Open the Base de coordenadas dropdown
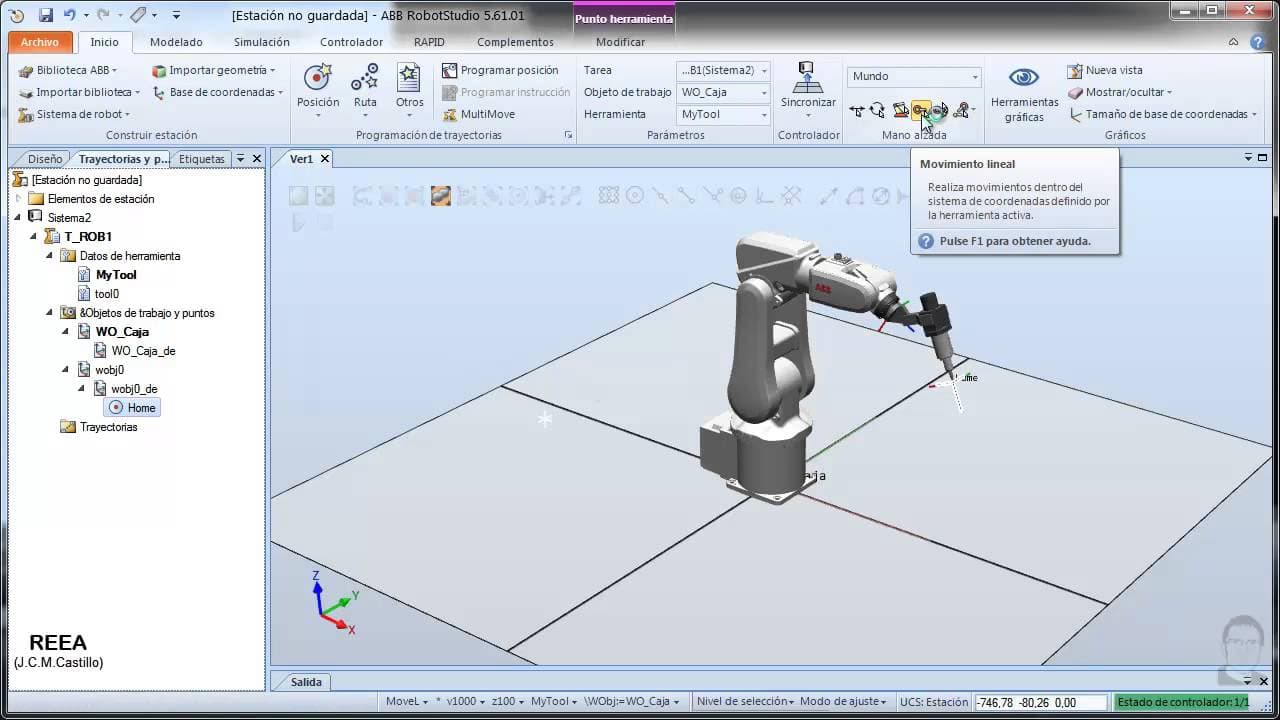 (x=218, y=92)
